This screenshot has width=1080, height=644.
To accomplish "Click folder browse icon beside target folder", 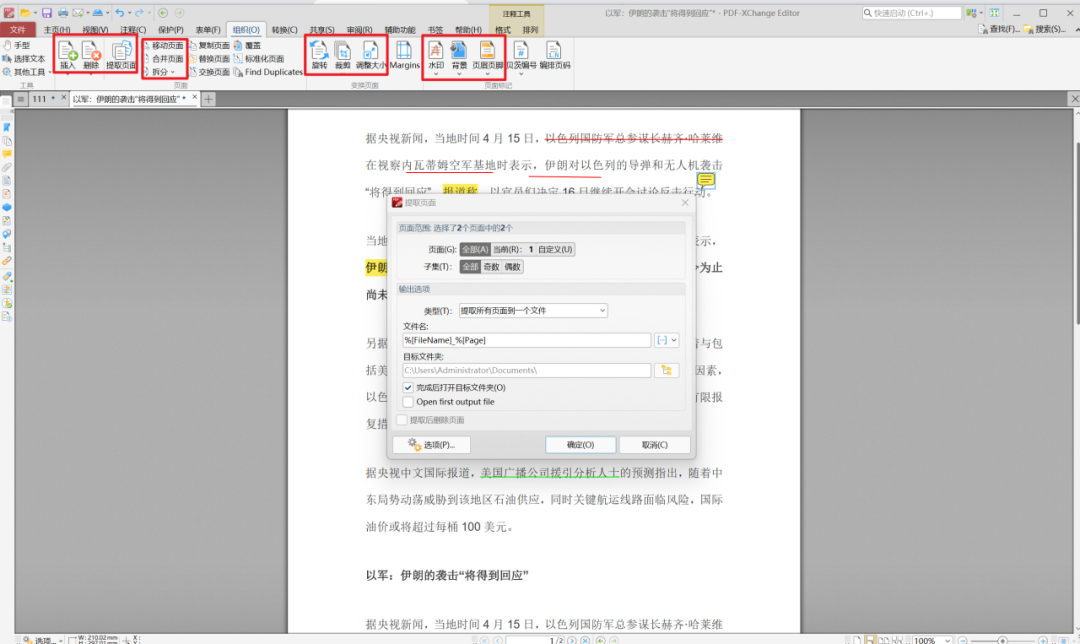I will tap(666, 371).
